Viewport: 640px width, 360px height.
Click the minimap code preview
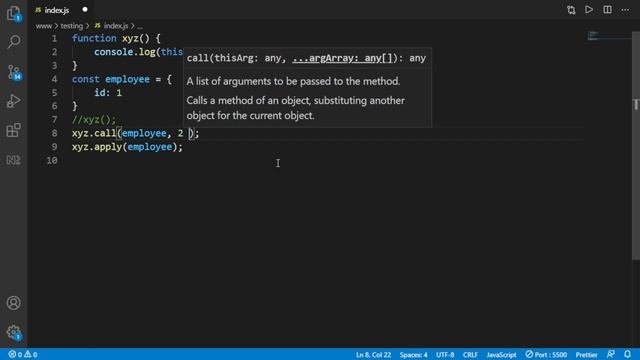pos(593,36)
